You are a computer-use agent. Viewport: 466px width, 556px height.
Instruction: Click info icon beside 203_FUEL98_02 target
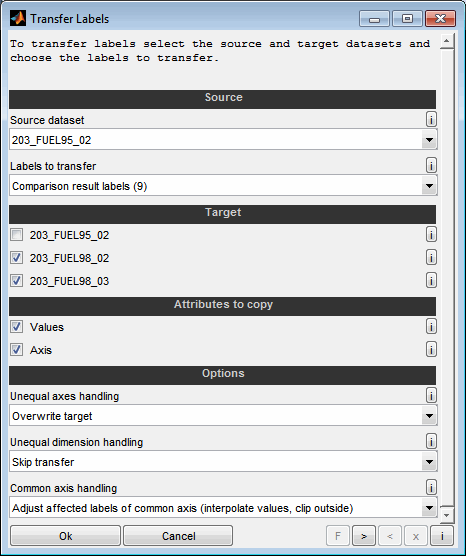[x=431, y=257]
